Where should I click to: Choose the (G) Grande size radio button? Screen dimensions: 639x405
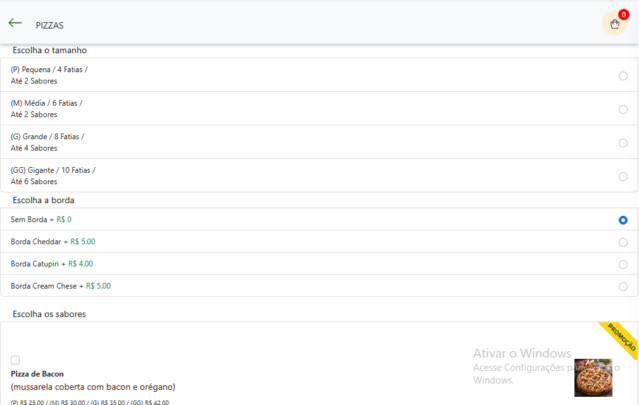click(623, 142)
